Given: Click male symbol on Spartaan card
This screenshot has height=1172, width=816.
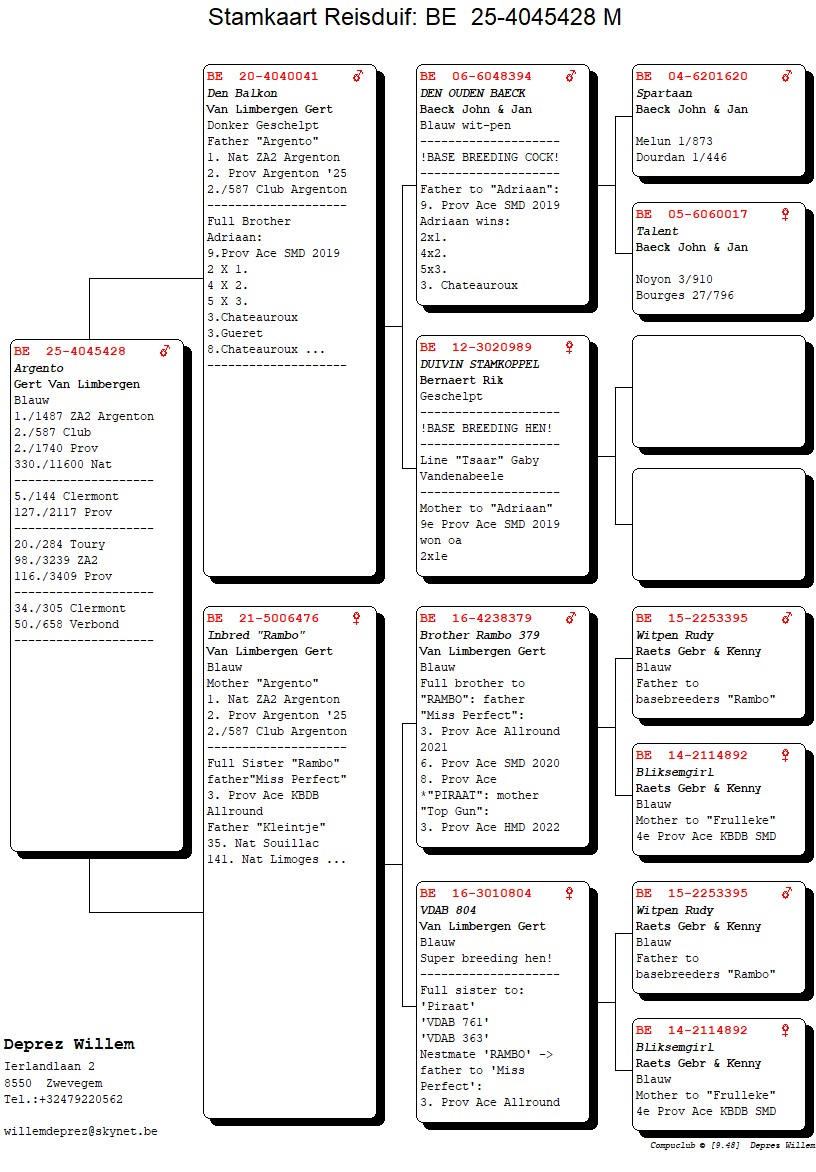Looking at the screenshot, I should [787, 76].
